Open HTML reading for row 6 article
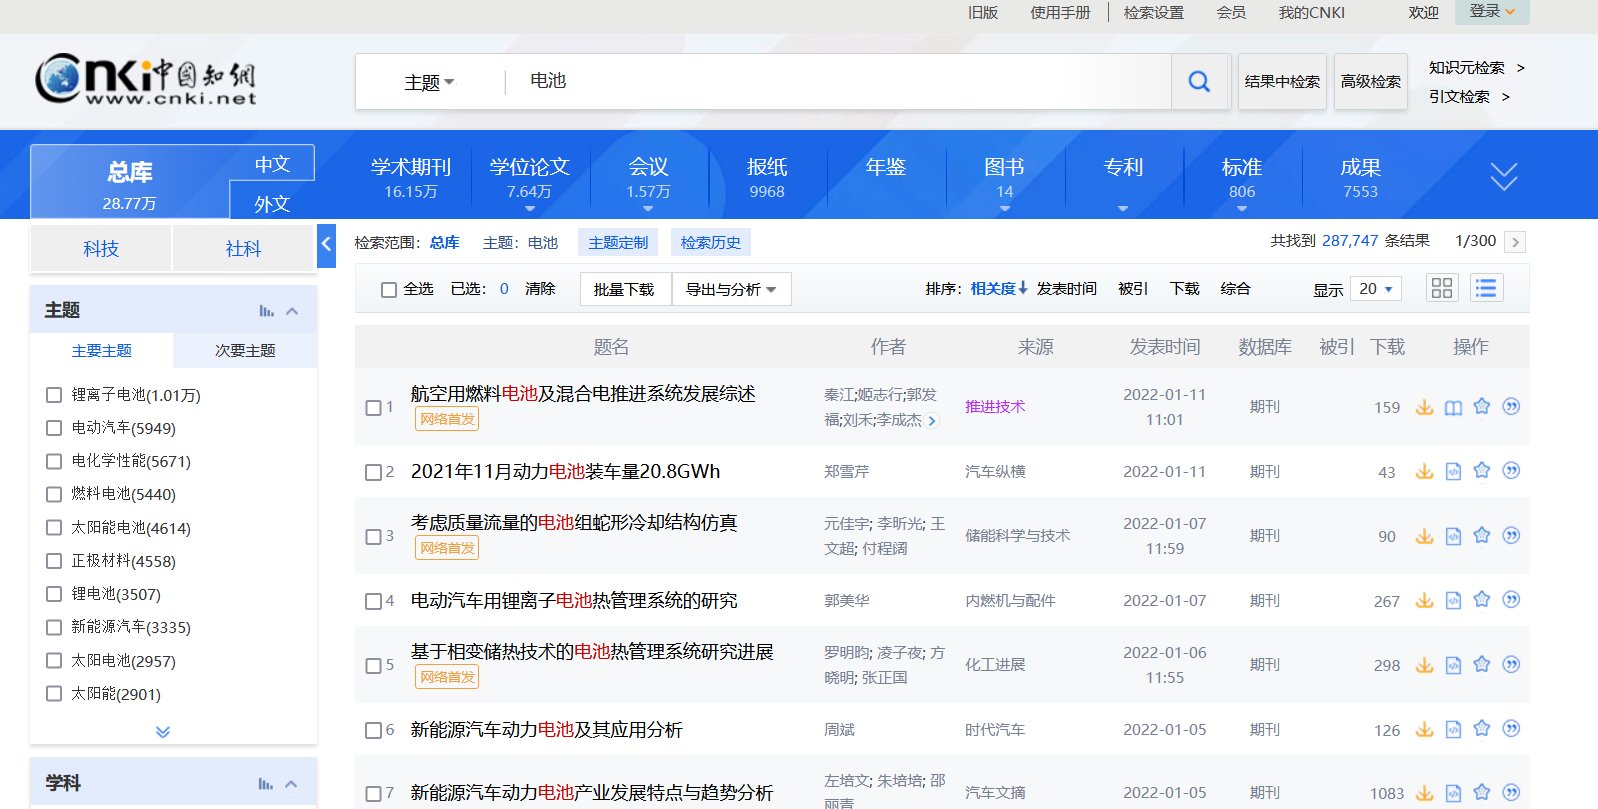The height and width of the screenshot is (809, 1598). (1453, 729)
